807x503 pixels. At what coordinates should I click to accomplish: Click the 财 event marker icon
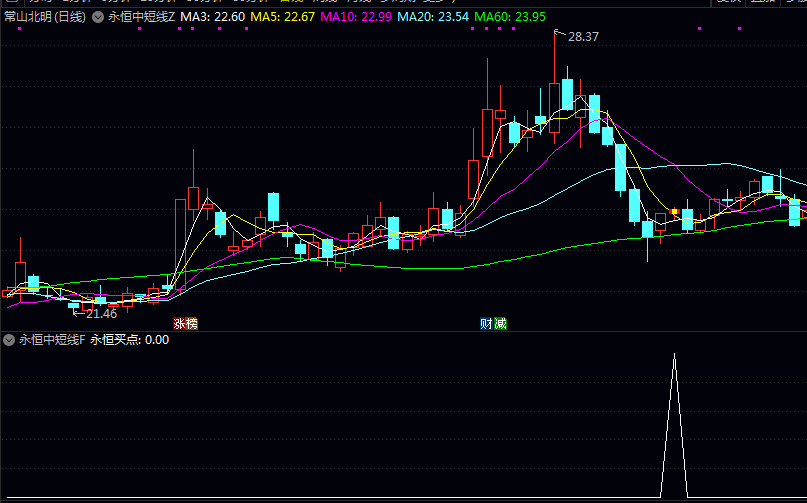(x=486, y=323)
